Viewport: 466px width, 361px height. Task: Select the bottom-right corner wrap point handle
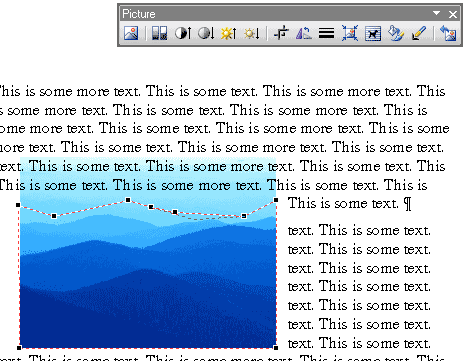point(276,348)
